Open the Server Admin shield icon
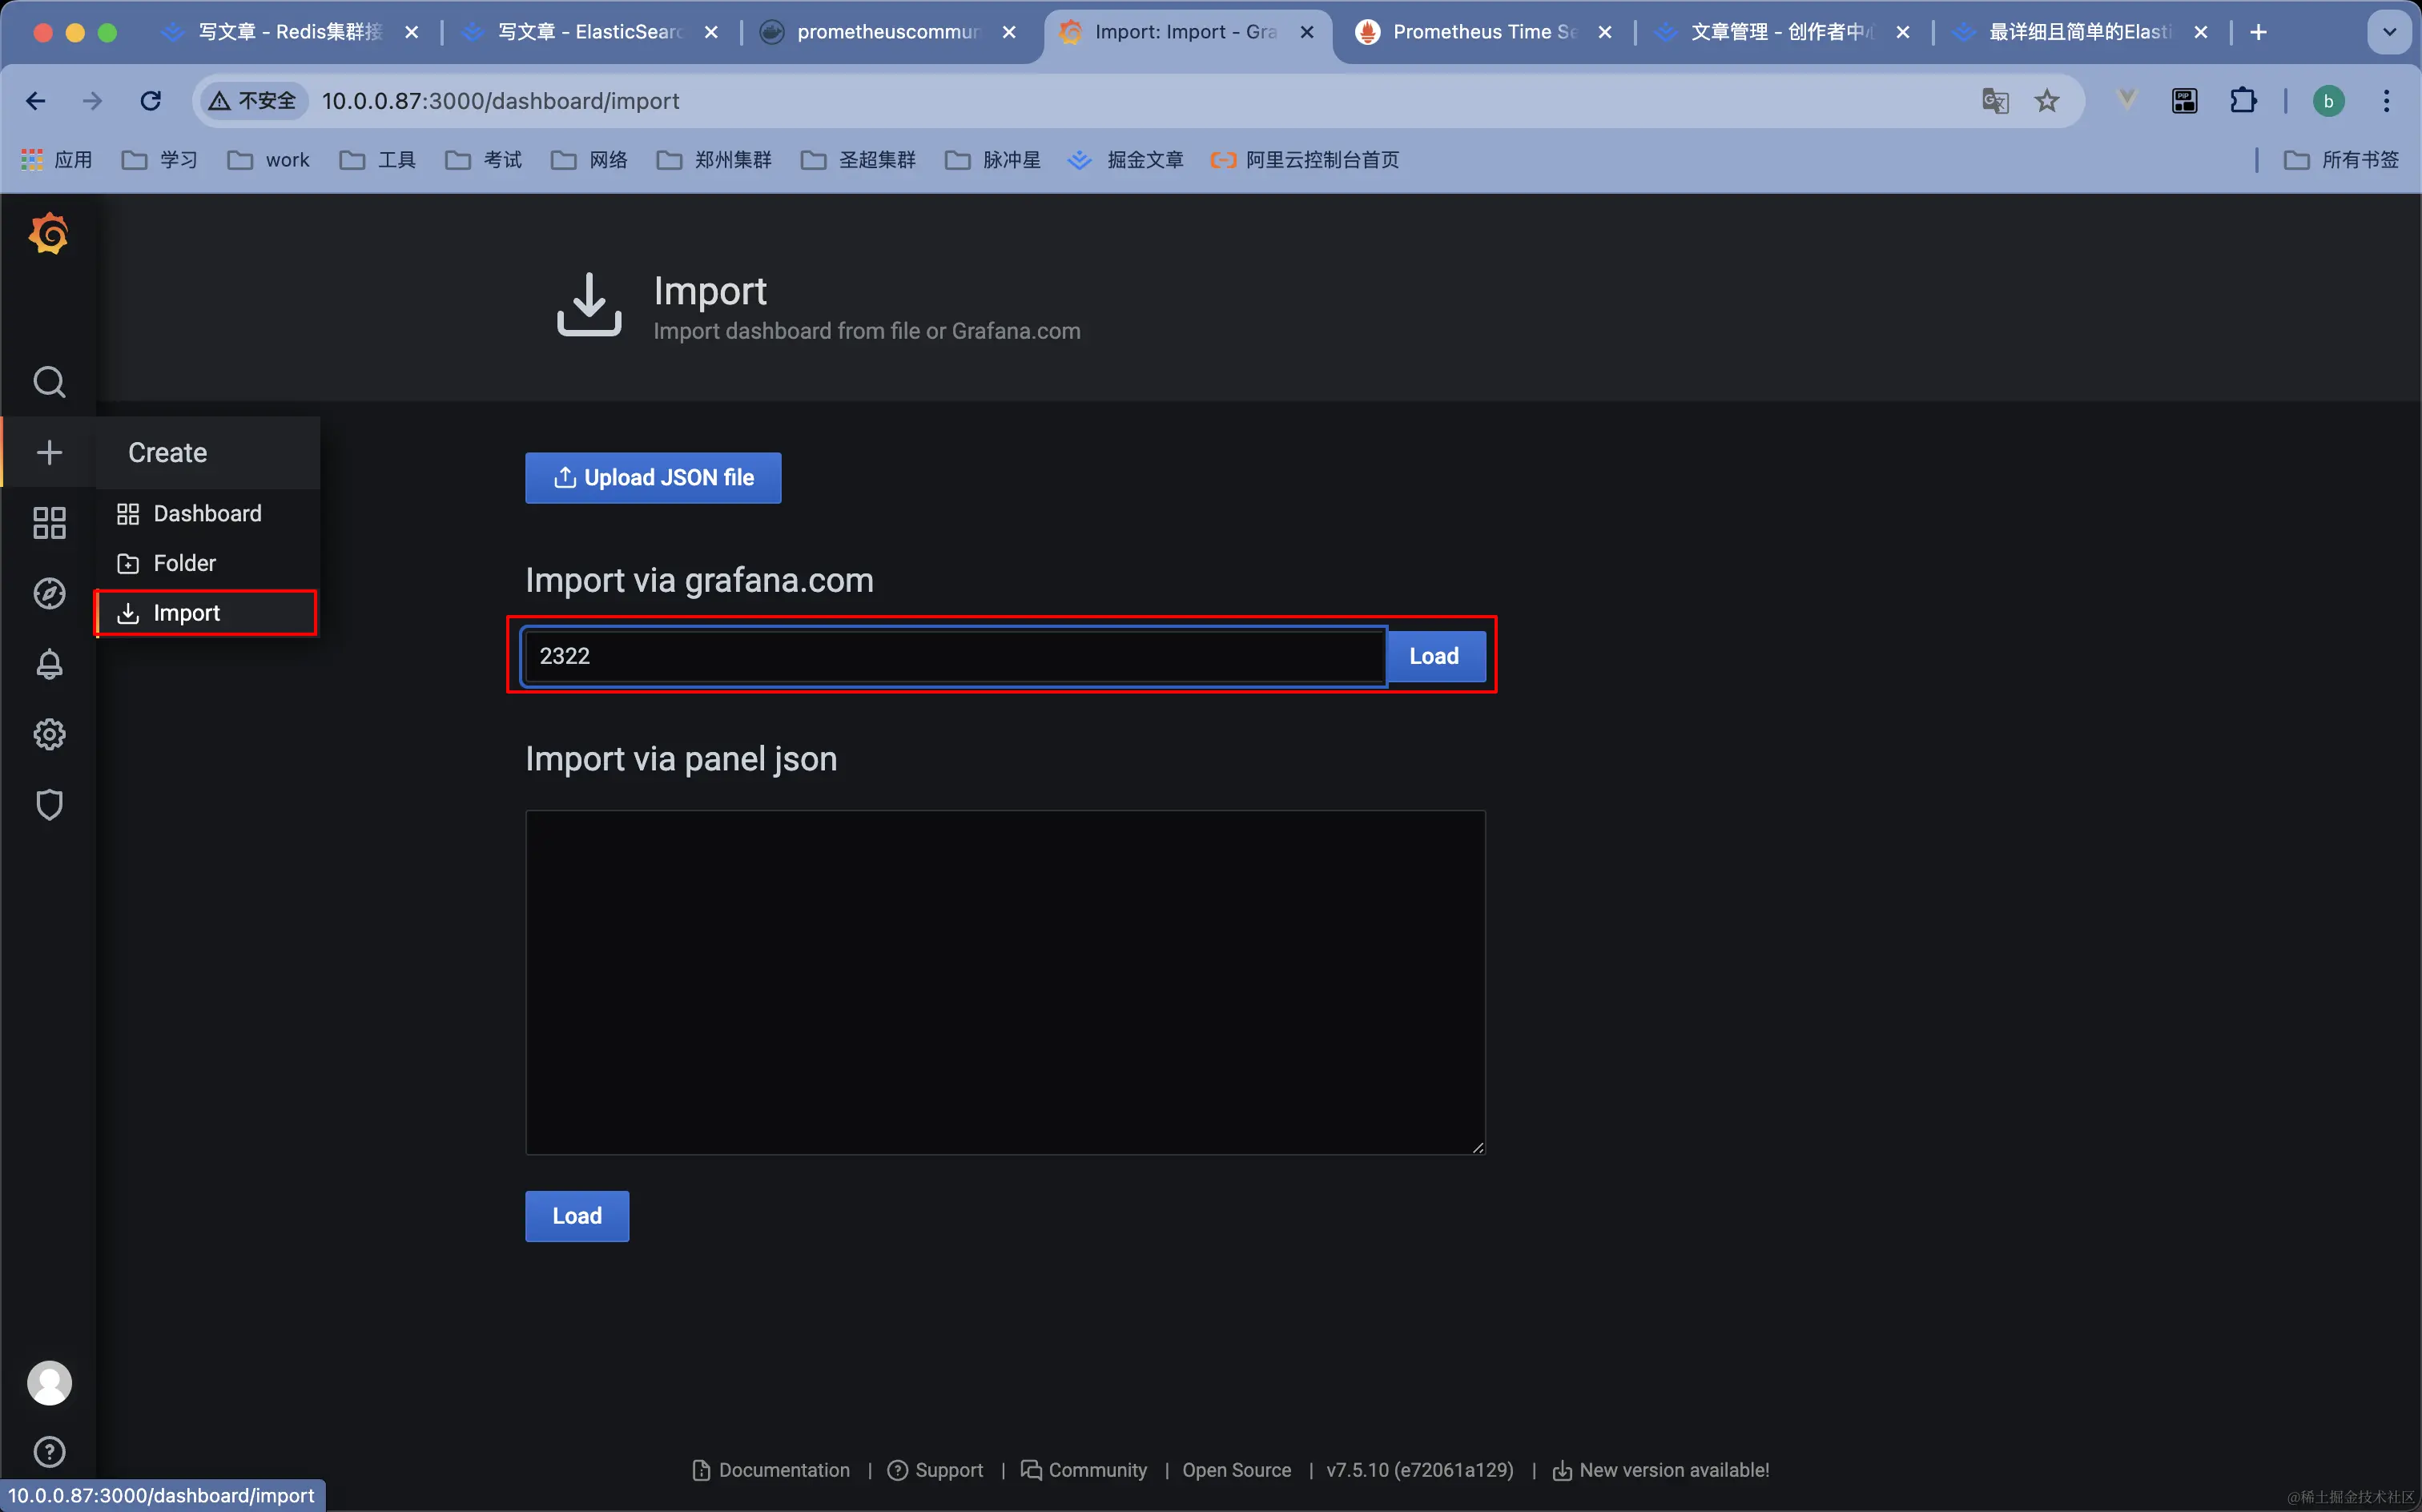Screen dimensions: 2422x1512 pyautogui.click(x=49, y=805)
